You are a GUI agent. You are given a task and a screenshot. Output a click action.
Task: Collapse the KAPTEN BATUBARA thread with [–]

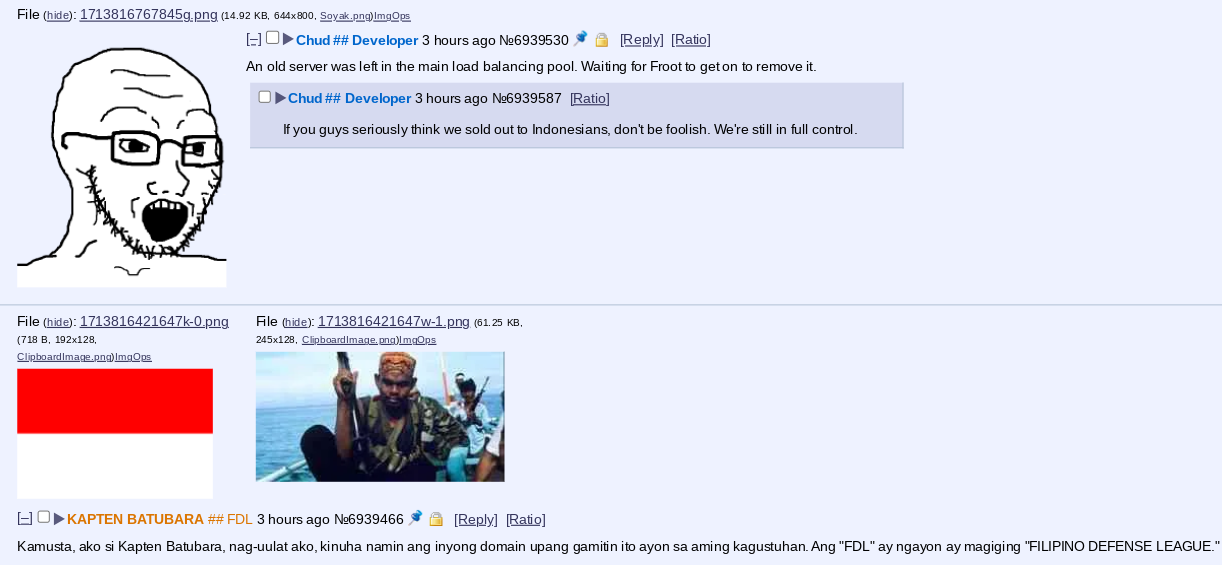click(x=25, y=519)
